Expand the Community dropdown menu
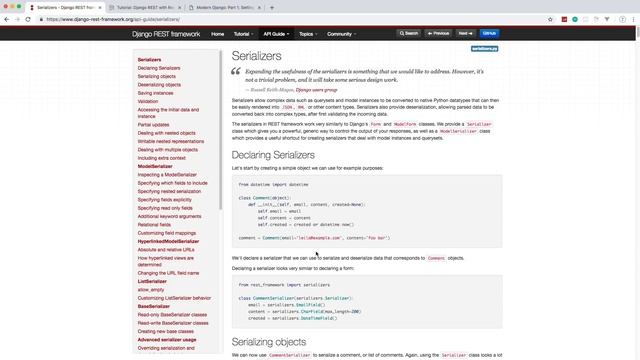Image resolution: width=640 pixels, height=360 pixels. [x=341, y=34]
